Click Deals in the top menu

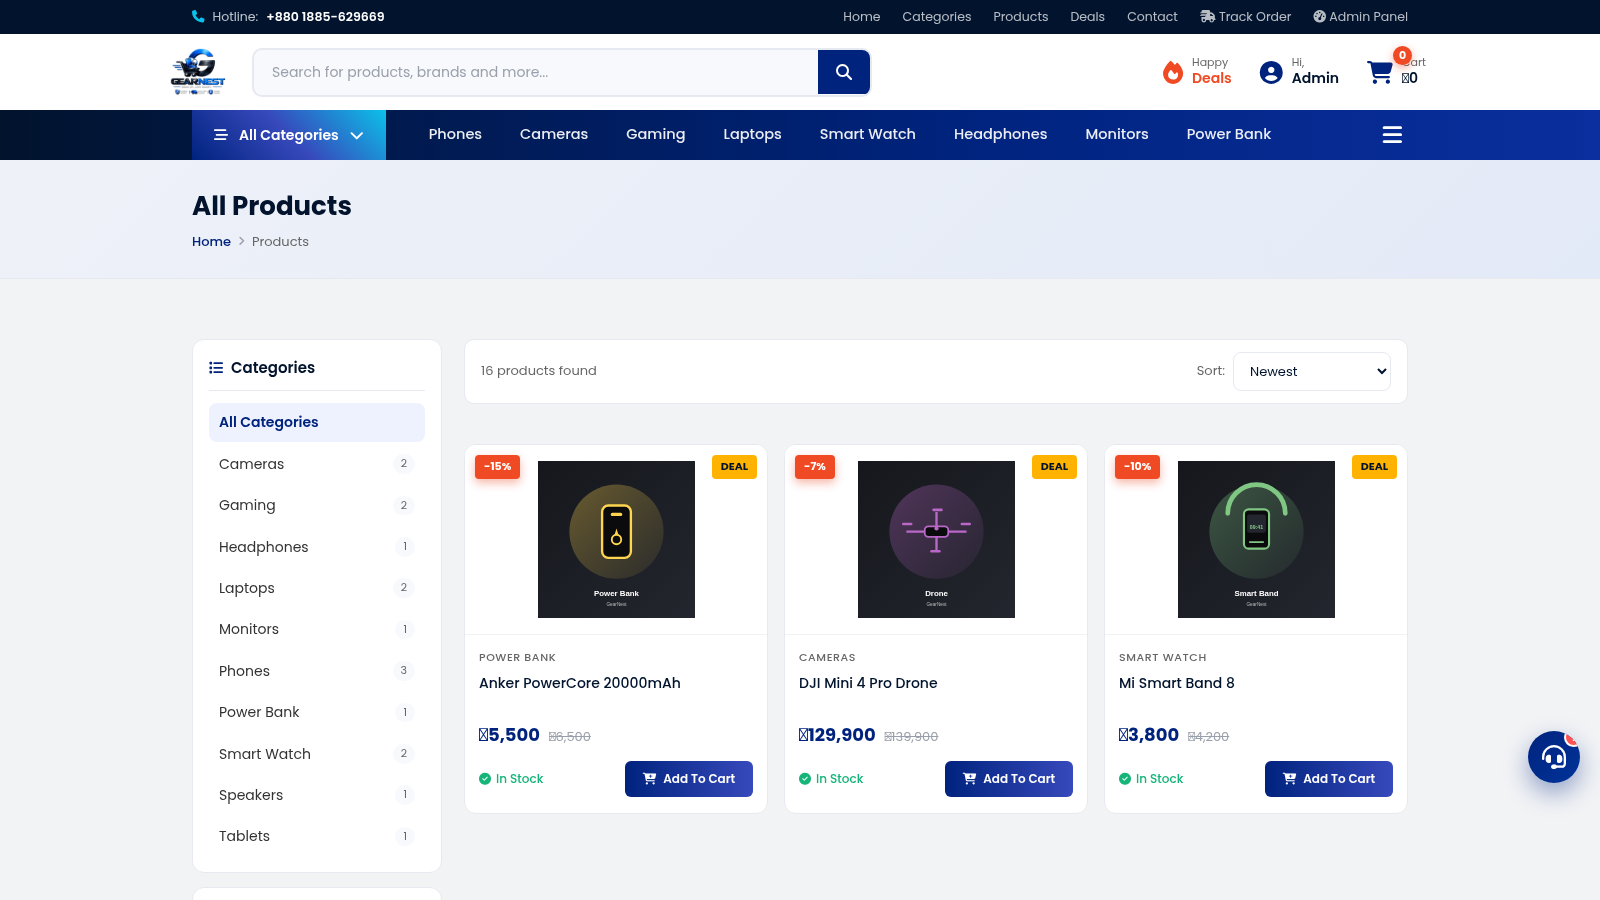(1088, 17)
